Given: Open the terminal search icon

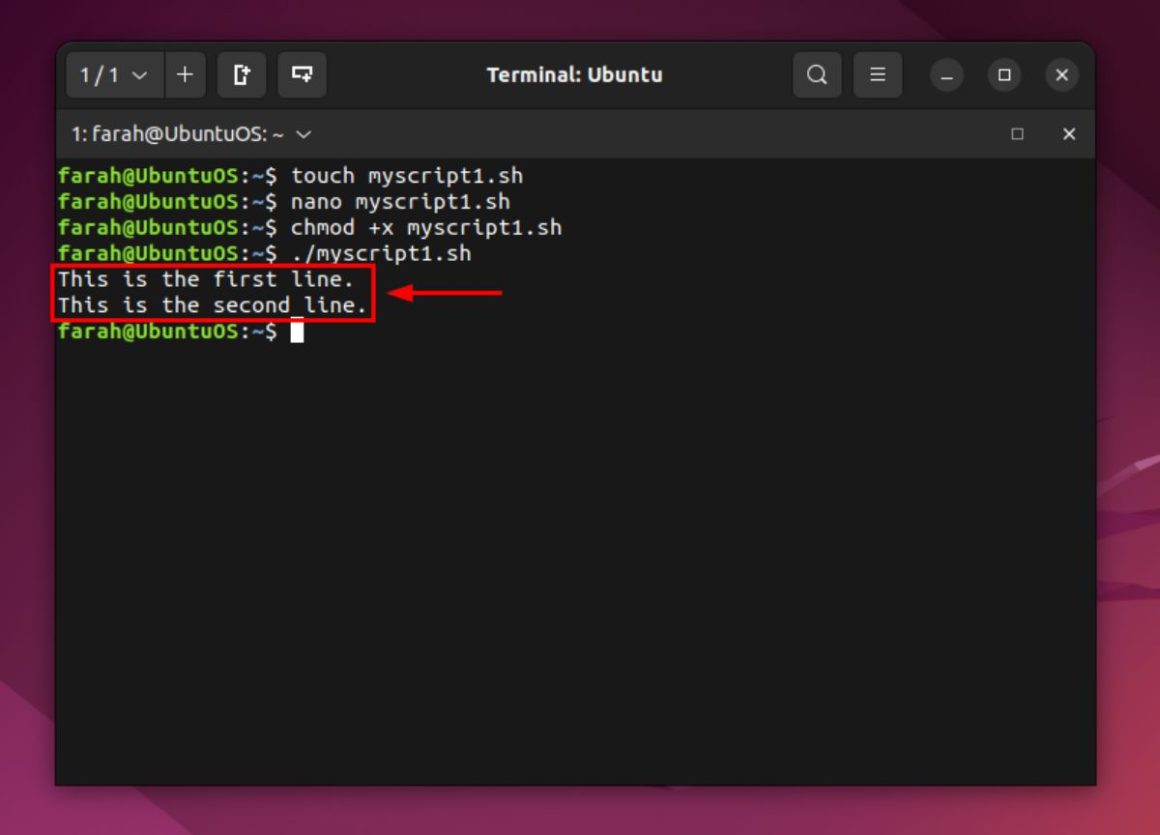Looking at the screenshot, I should (817, 75).
